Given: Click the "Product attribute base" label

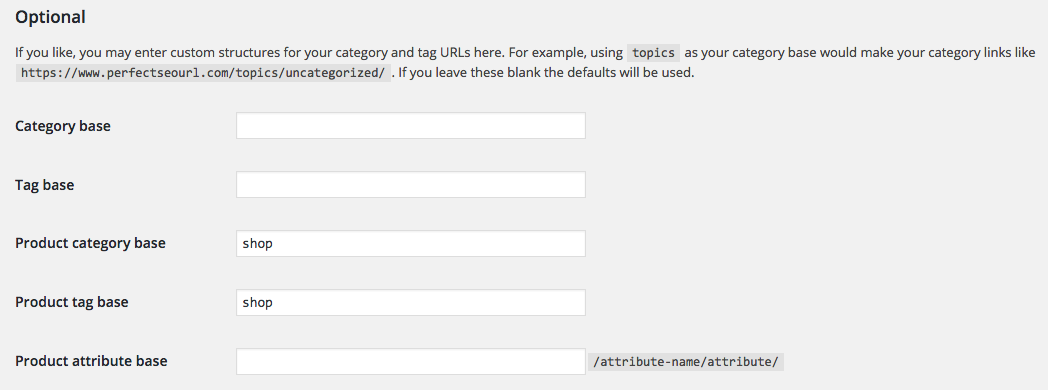Looking at the screenshot, I should click(x=91, y=361).
